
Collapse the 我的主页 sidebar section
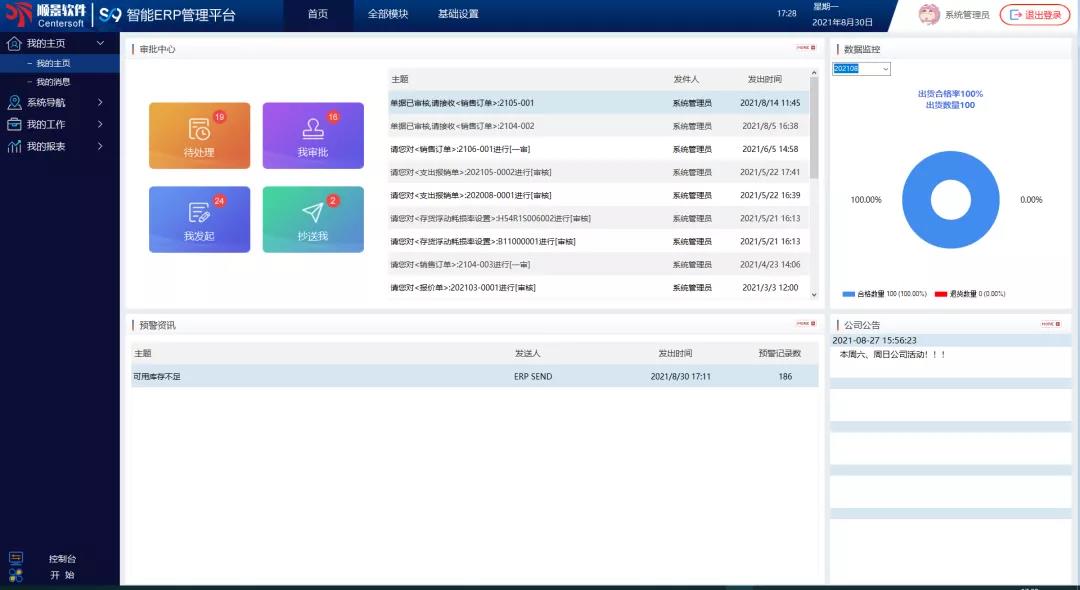point(100,44)
